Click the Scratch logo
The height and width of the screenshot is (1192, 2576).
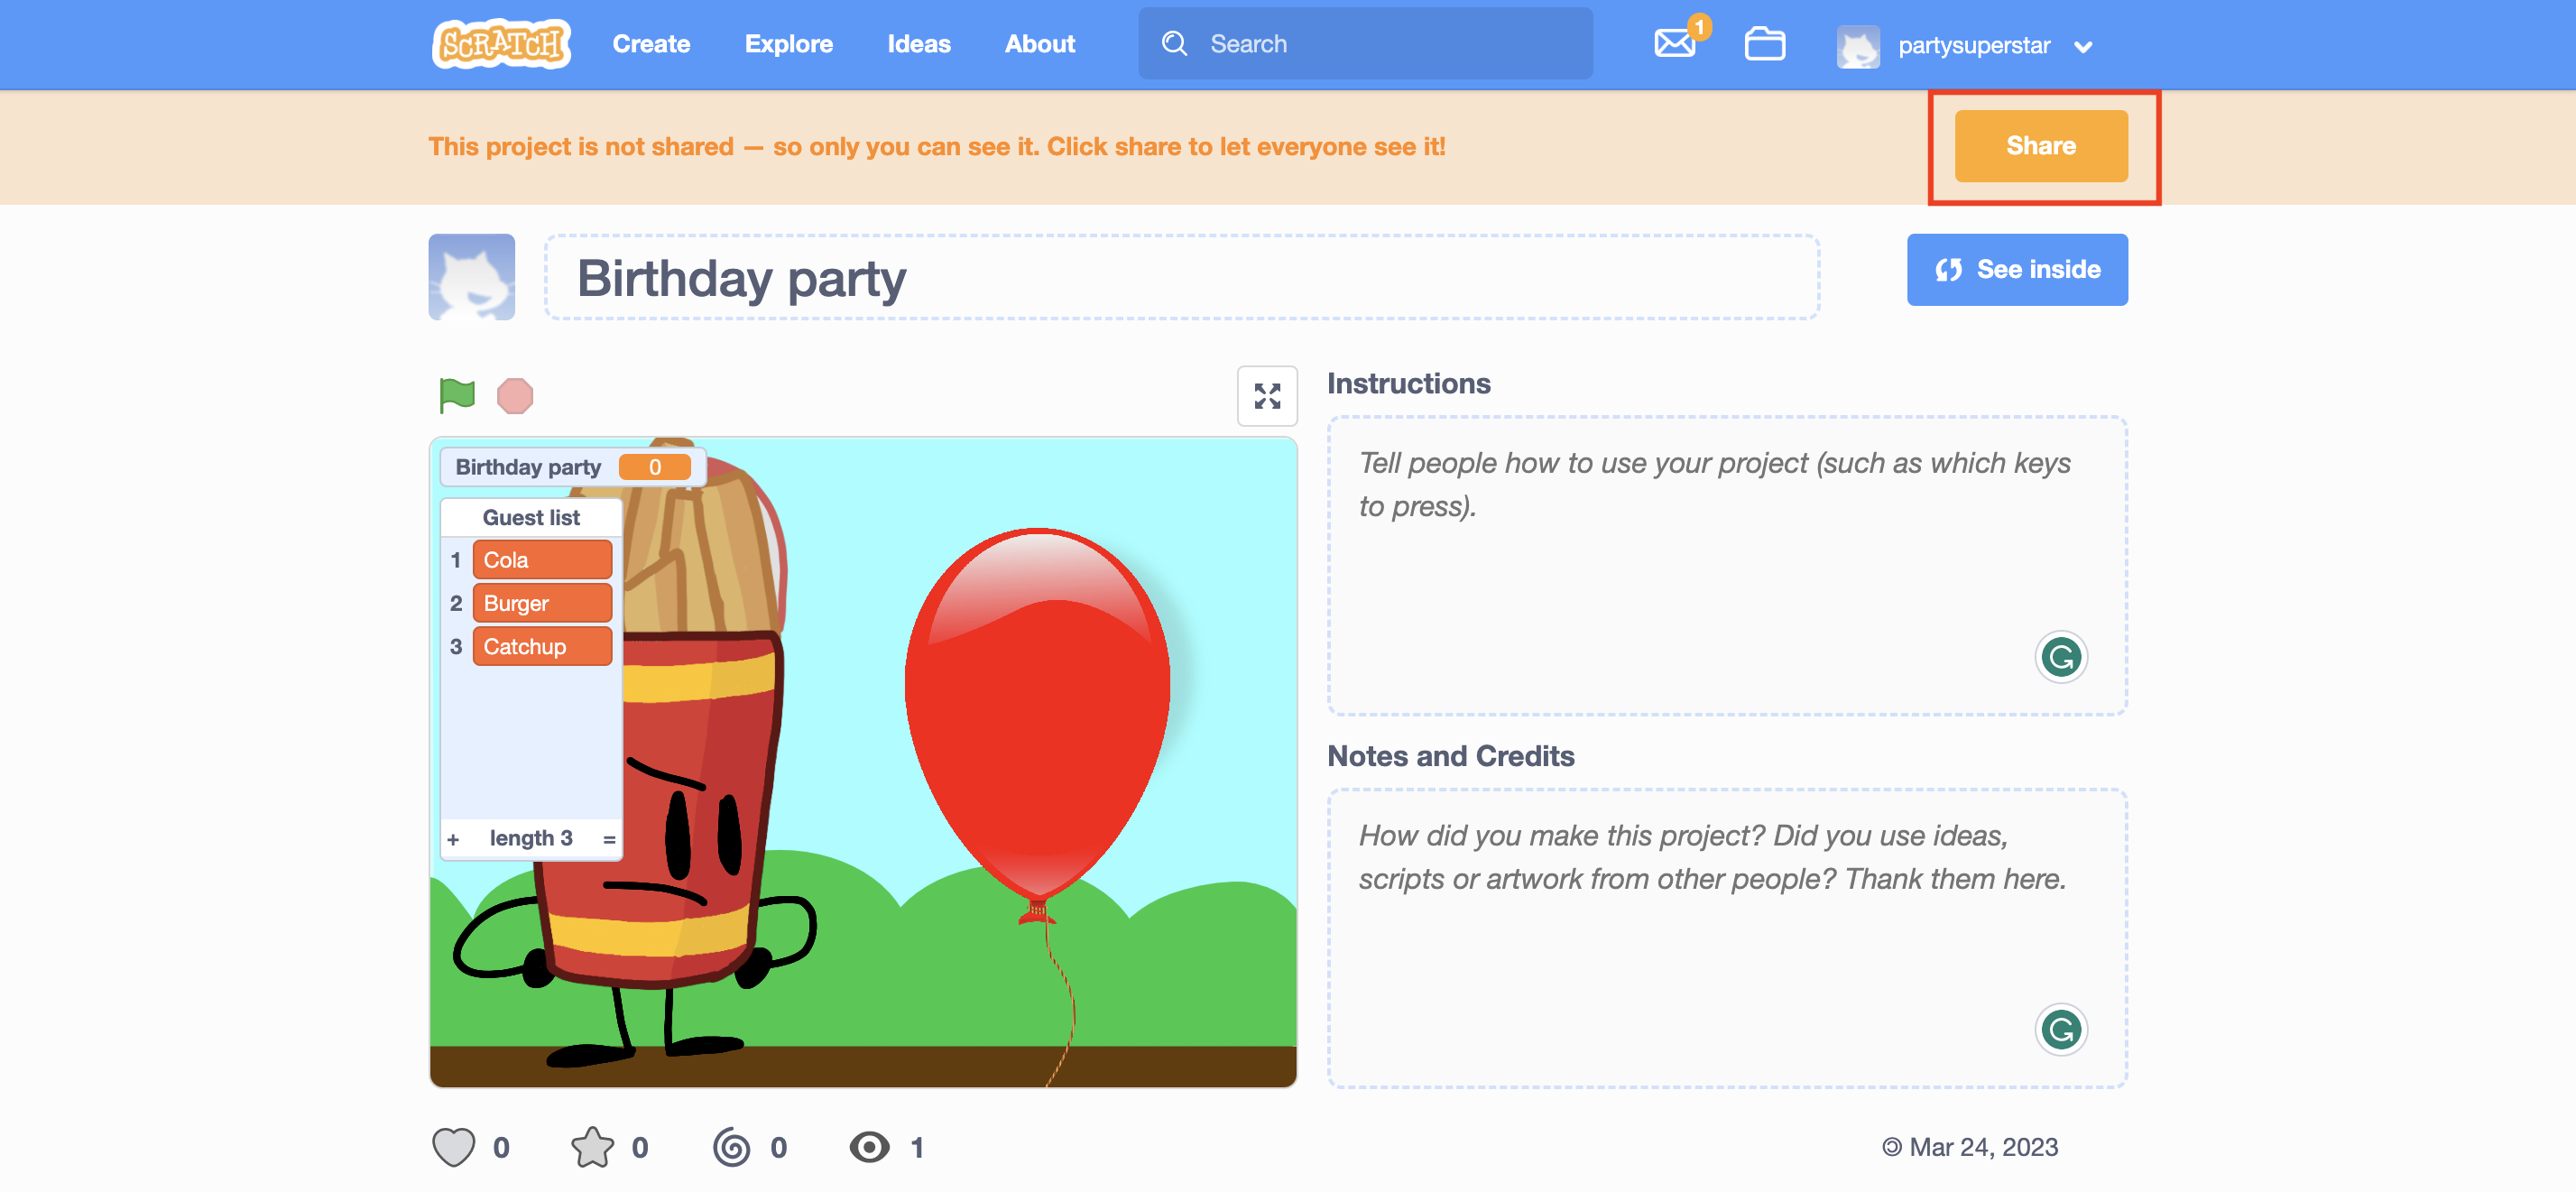click(501, 44)
